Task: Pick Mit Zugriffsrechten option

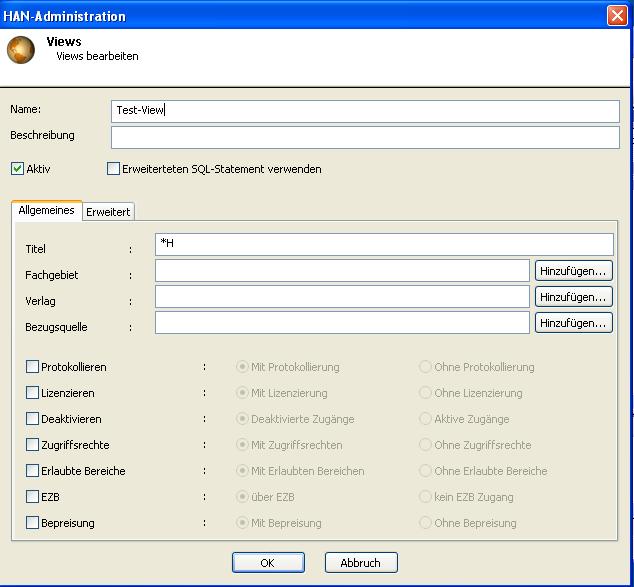Action: (x=242, y=445)
